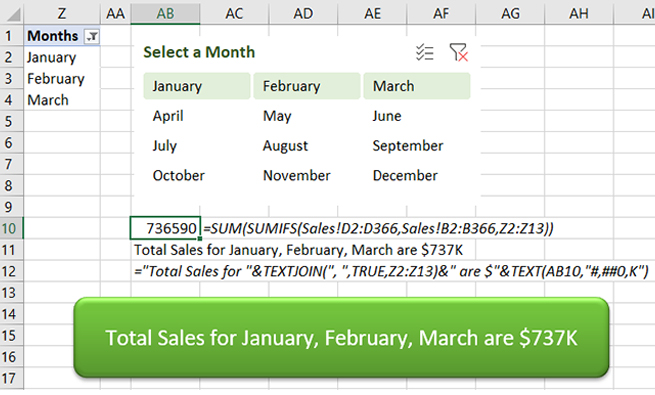Select April in the month slicer

tap(197, 116)
